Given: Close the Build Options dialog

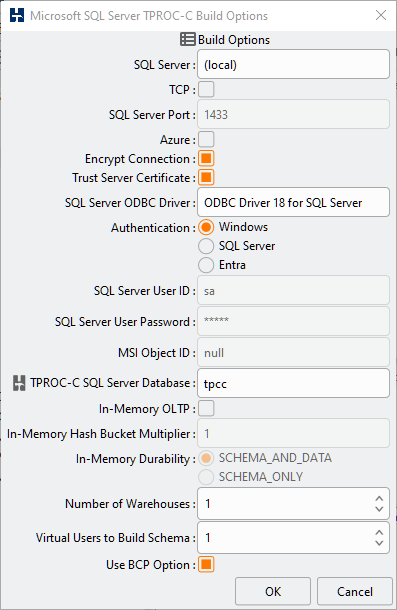Looking at the screenshot, I should 381,15.
